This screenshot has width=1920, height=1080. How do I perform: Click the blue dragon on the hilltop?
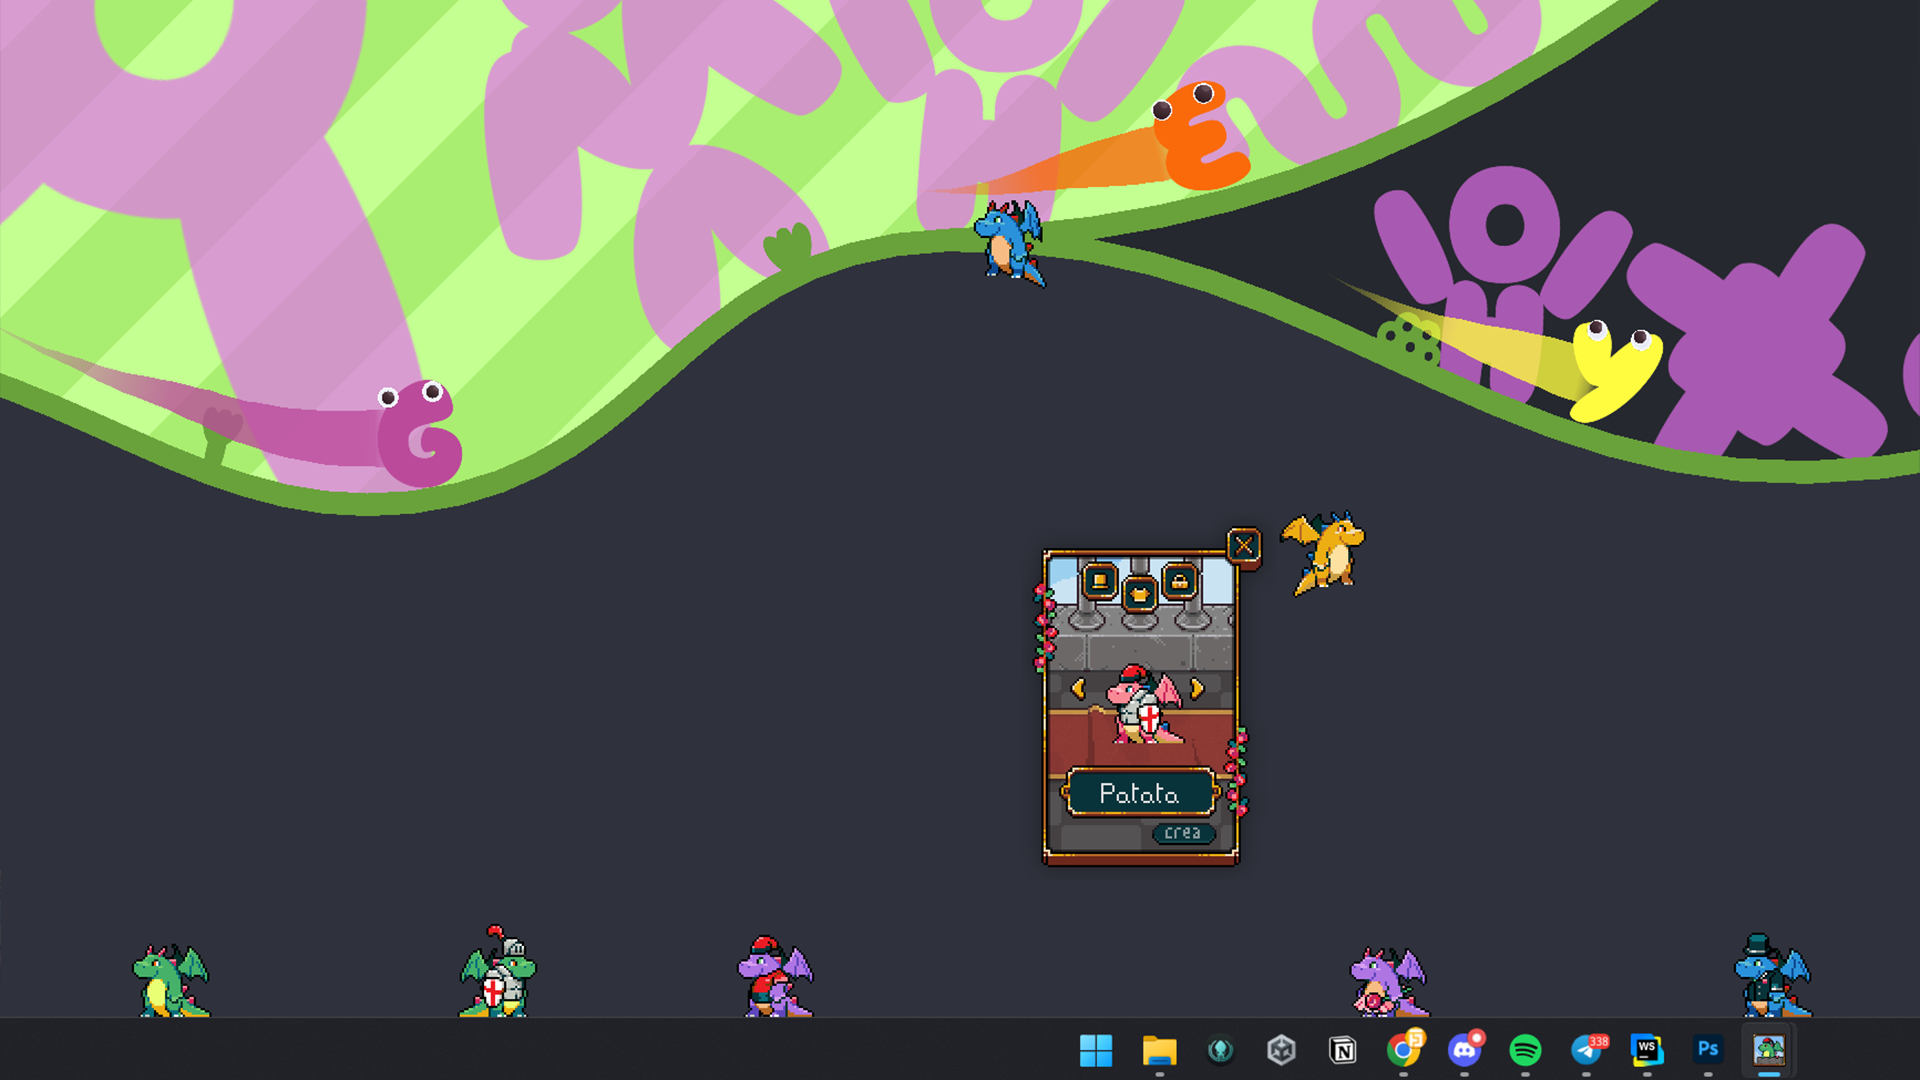point(1010,241)
